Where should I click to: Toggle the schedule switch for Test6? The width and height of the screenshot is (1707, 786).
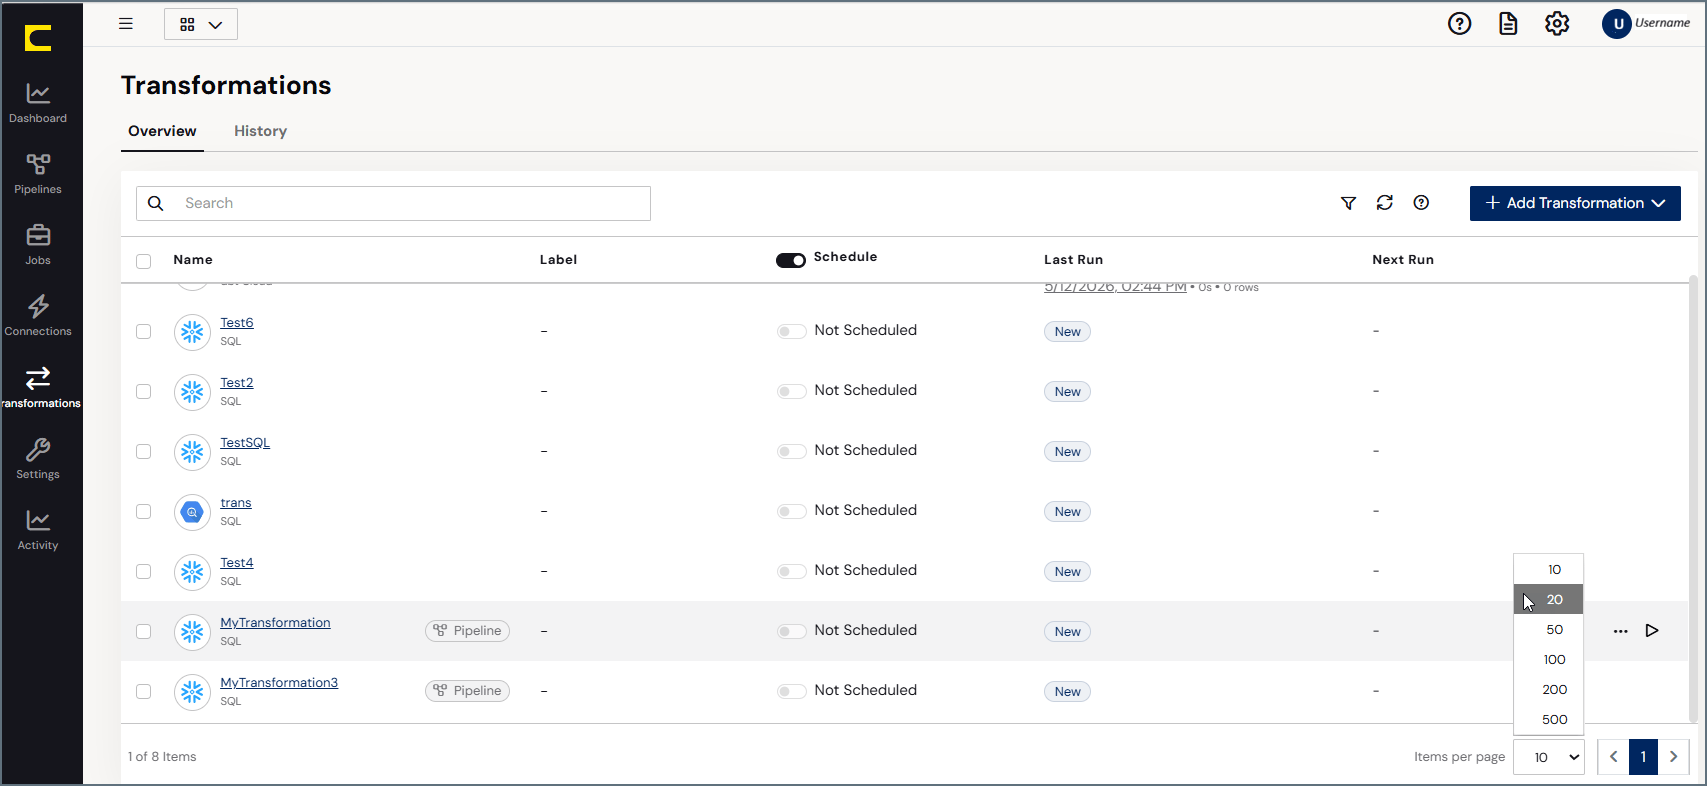point(792,331)
